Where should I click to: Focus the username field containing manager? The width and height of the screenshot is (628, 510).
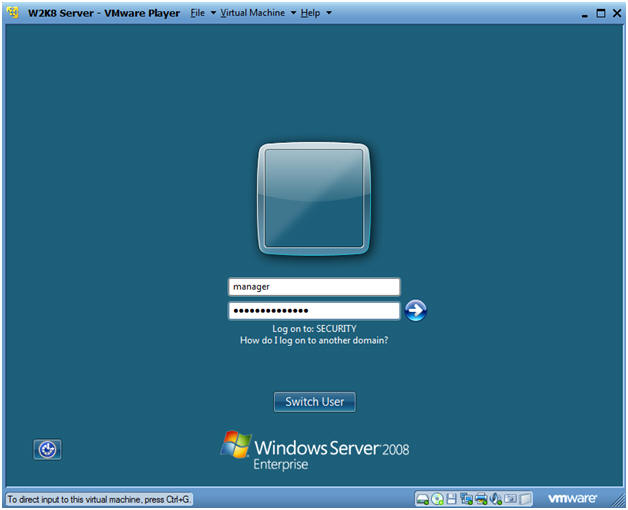pyautogui.click(x=314, y=286)
